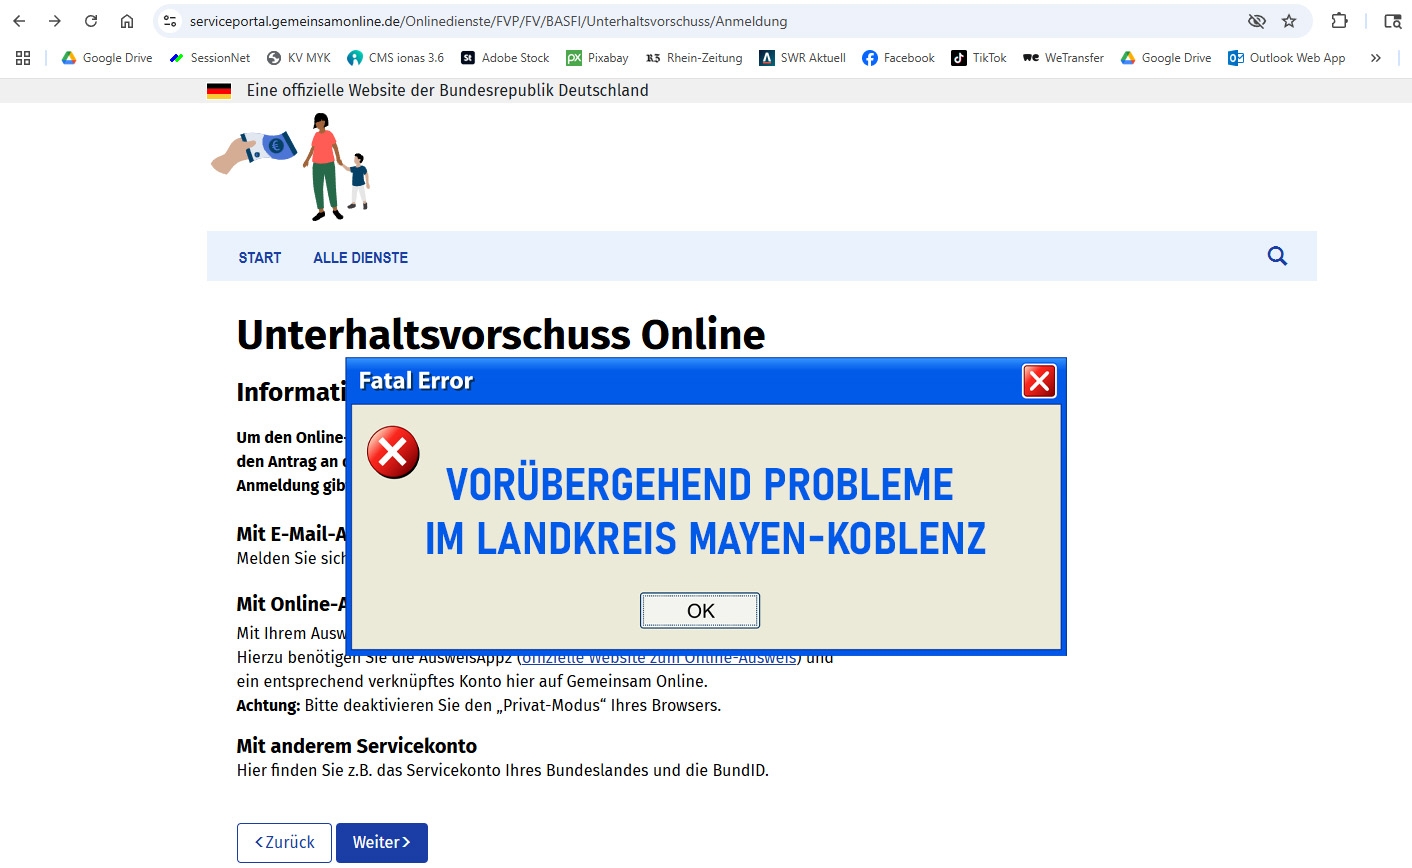This screenshot has width=1412, height=868.
Task: Reload the current page
Action: pos(91,21)
